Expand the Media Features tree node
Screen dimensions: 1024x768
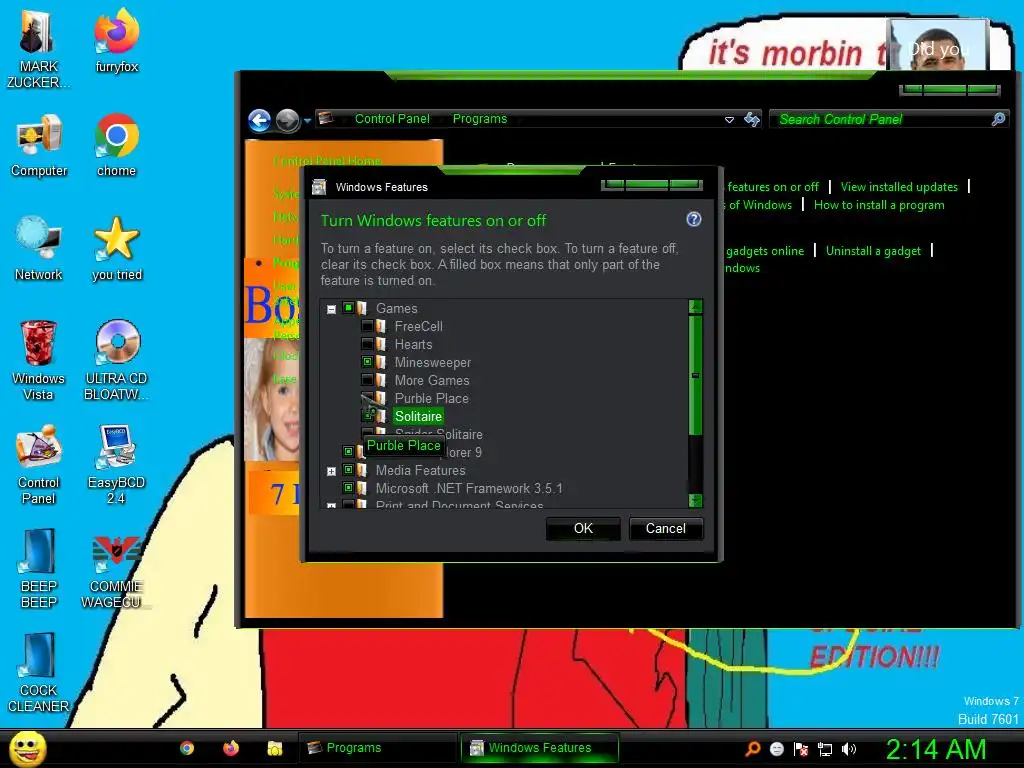[x=331, y=471]
